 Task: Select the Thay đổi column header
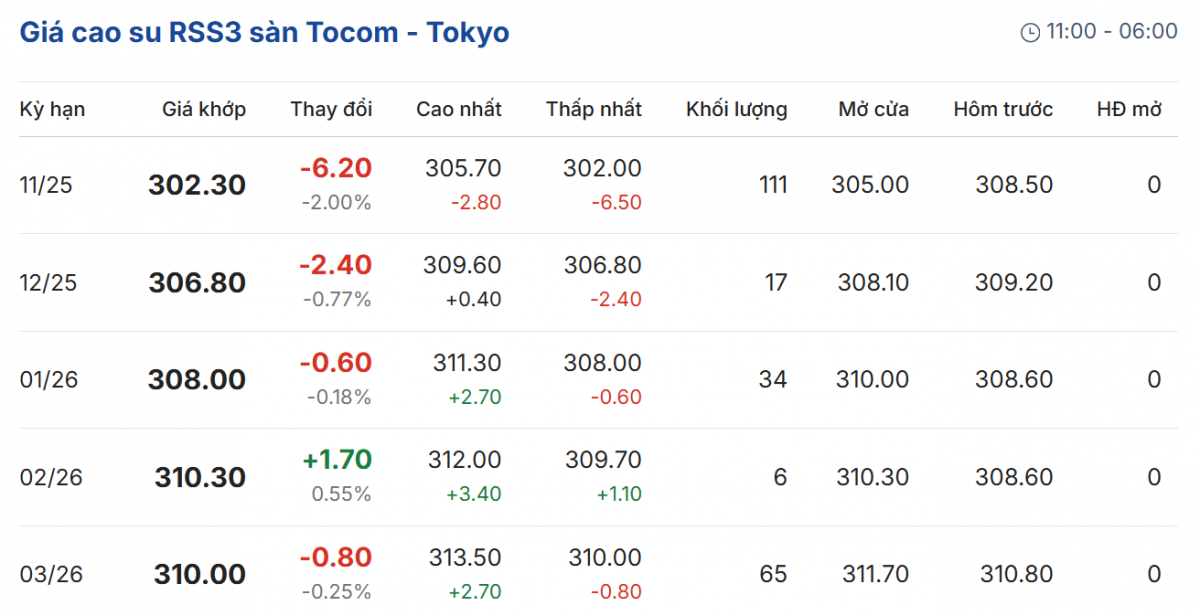tap(331, 109)
